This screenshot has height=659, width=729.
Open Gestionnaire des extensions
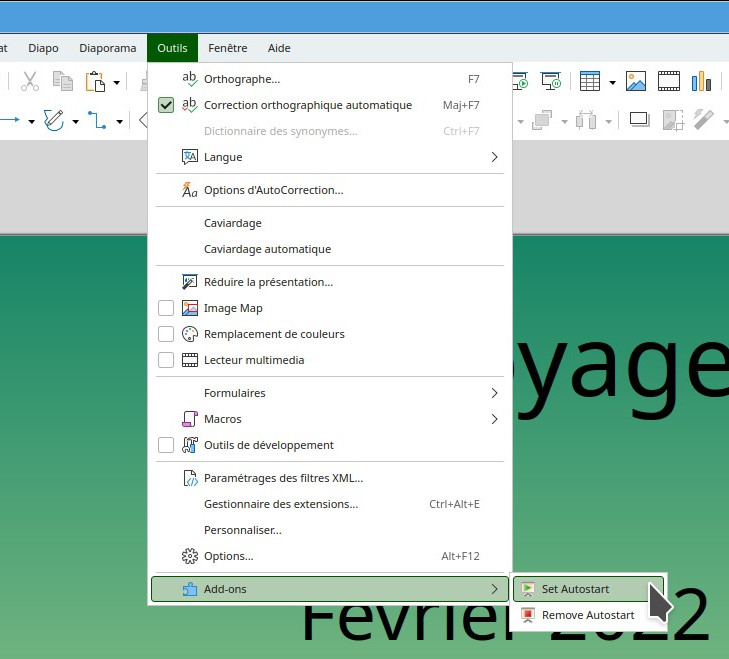[330, 504]
